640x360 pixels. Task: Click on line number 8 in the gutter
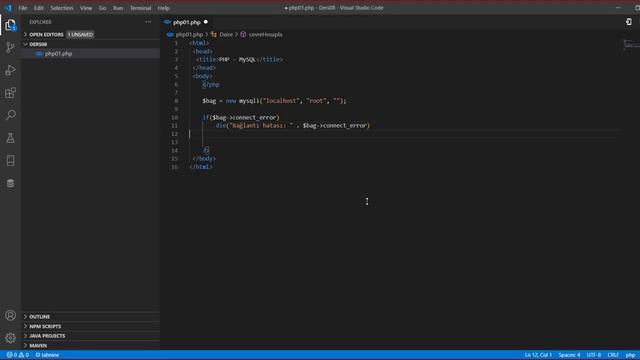pyautogui.click(x=176, y=101)
